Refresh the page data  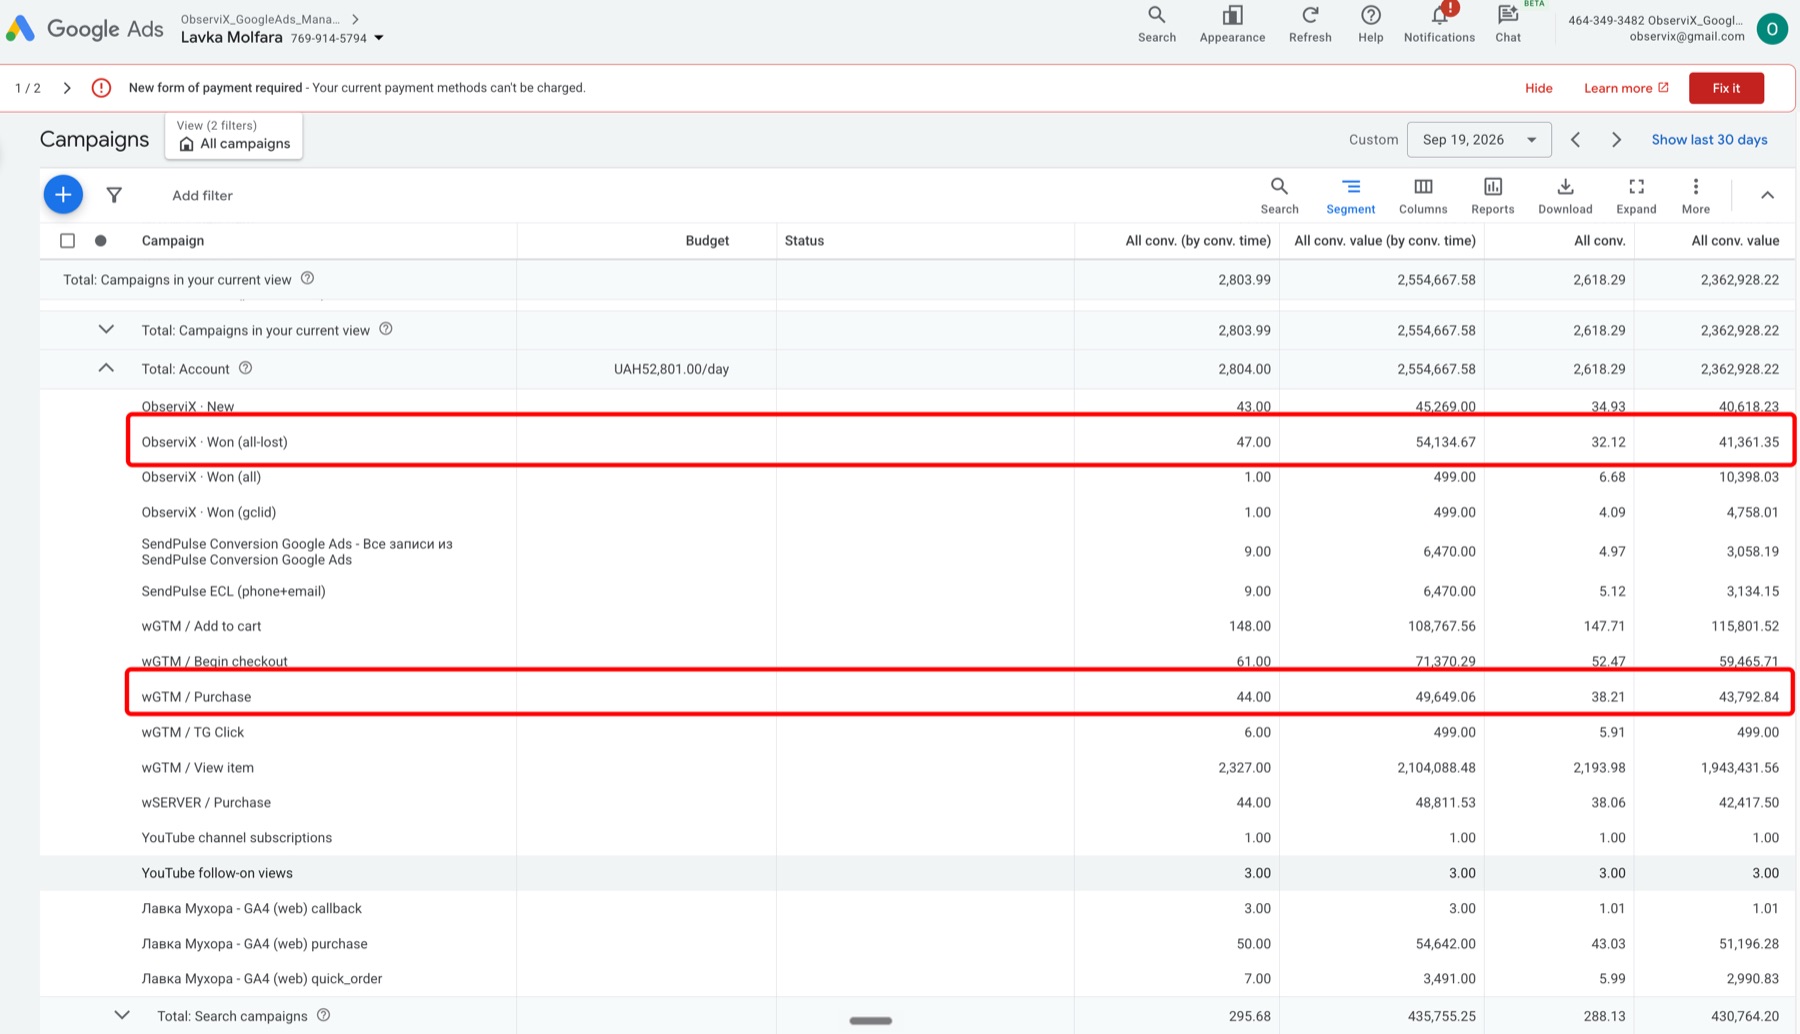(1310, 24)
